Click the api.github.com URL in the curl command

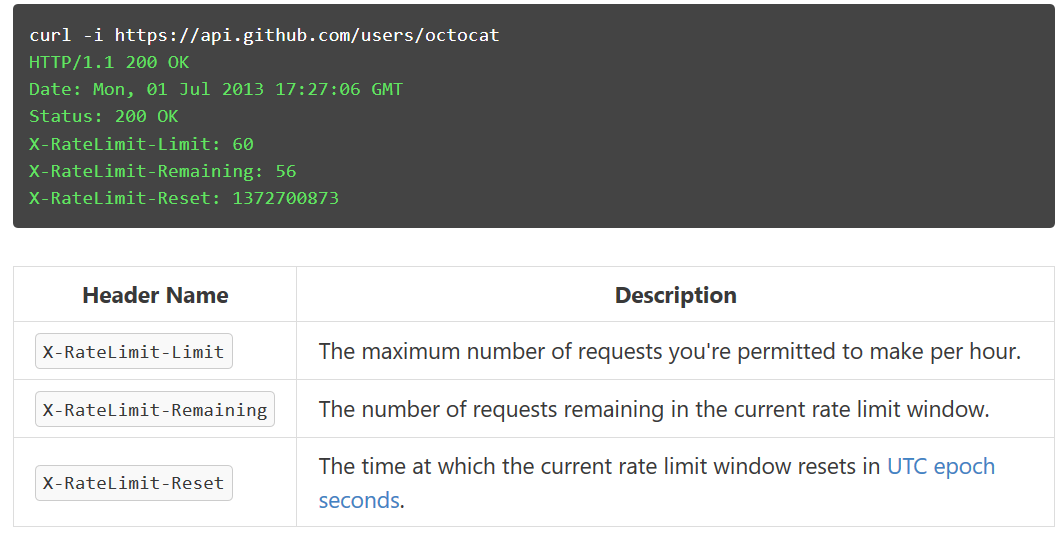click(x=307, y=35)
